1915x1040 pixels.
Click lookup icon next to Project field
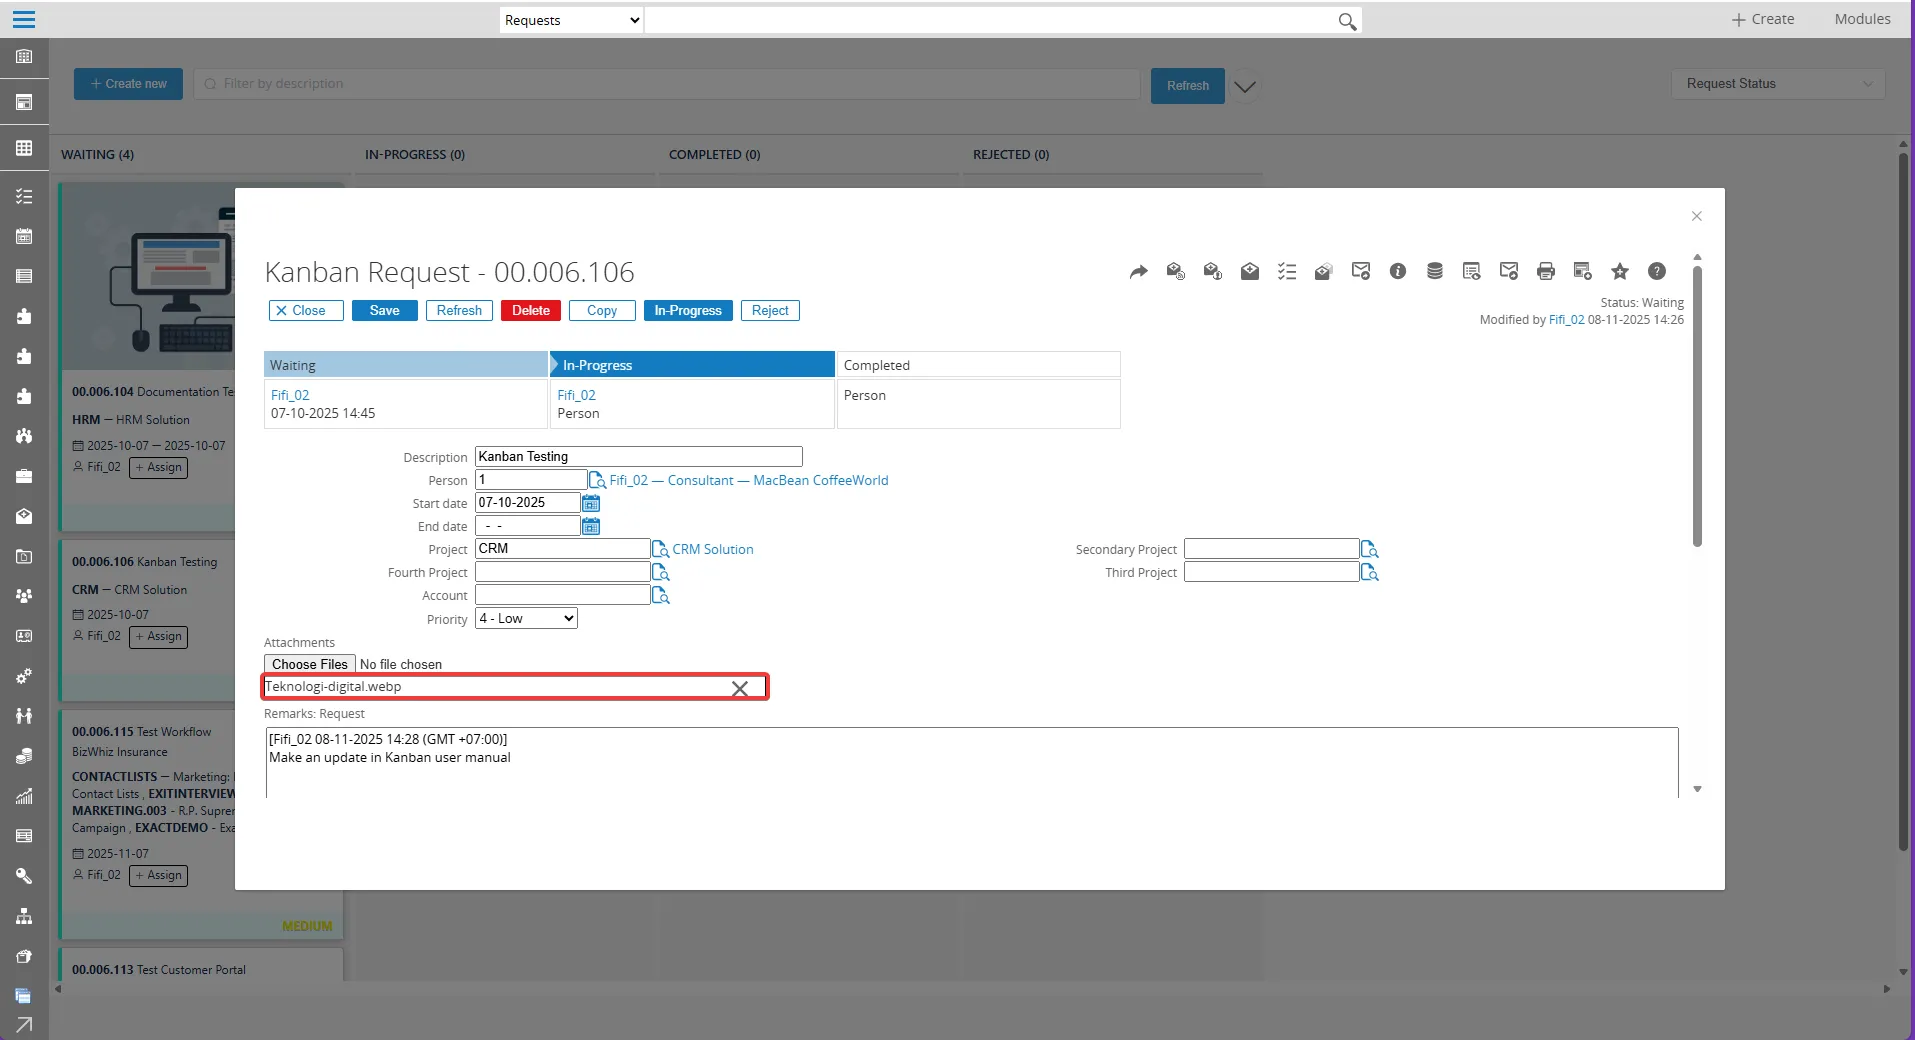click(x=660, y=549)
